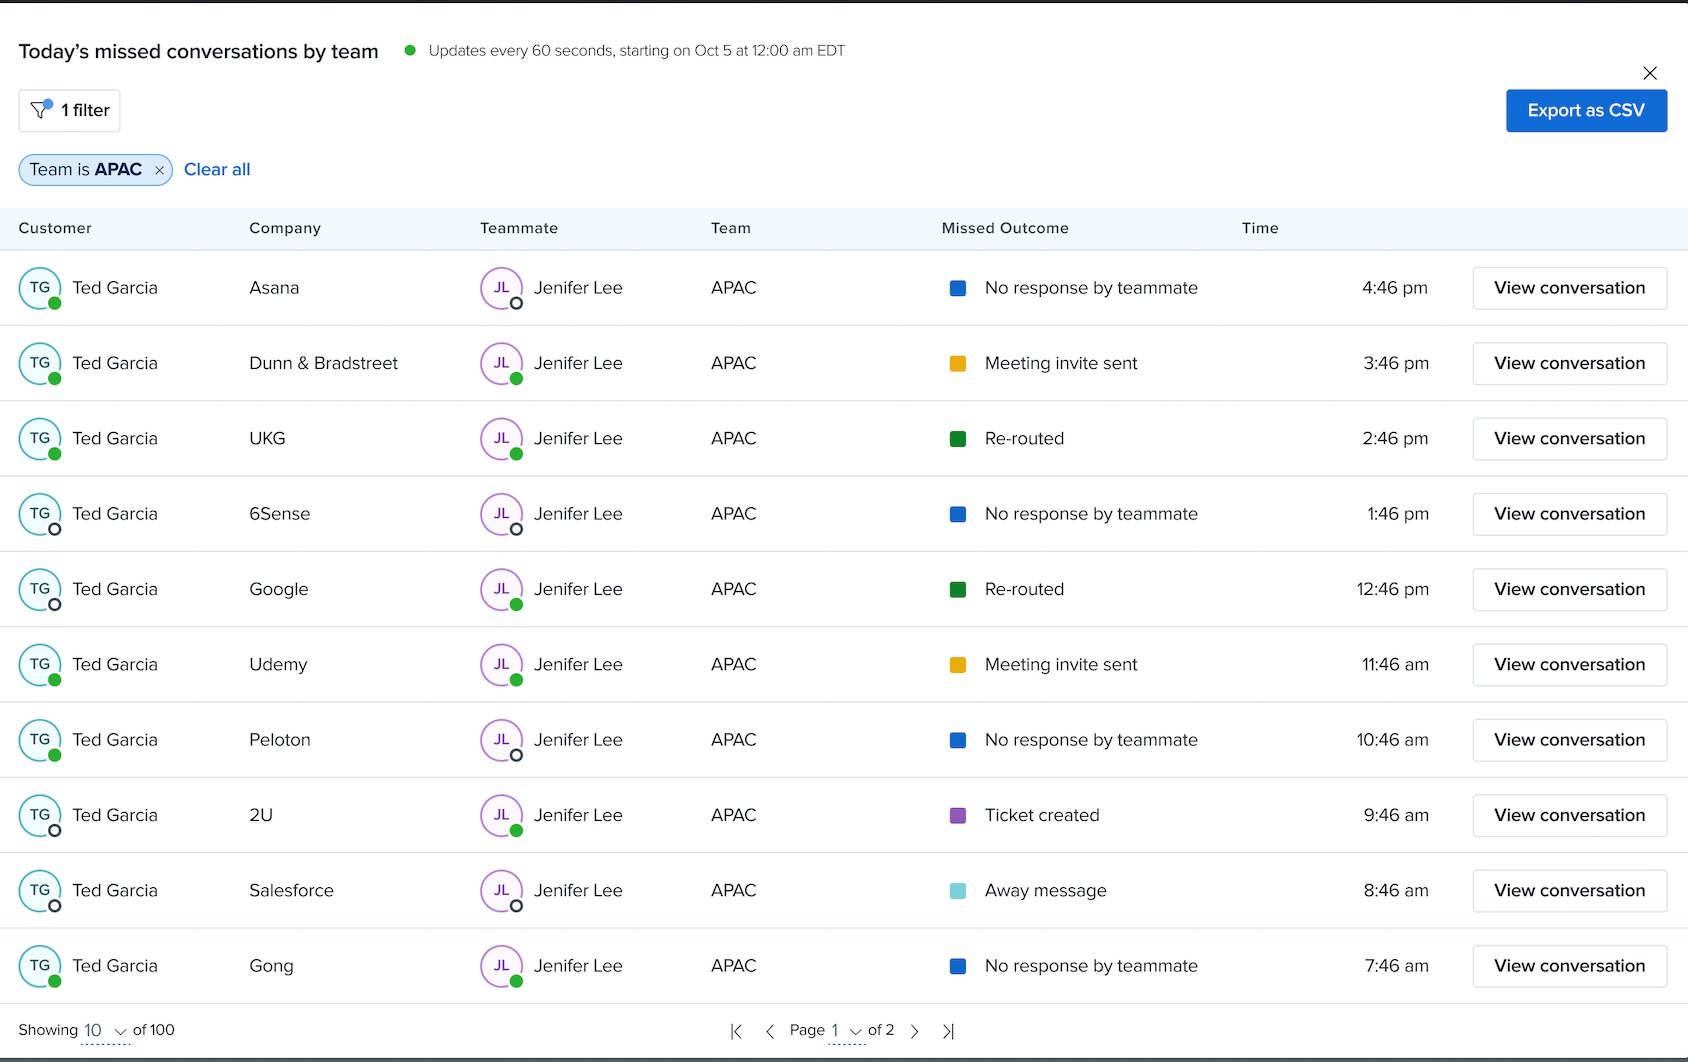View conversation for Peloton row
1688x1062 pixels.
click(1569, 740)
